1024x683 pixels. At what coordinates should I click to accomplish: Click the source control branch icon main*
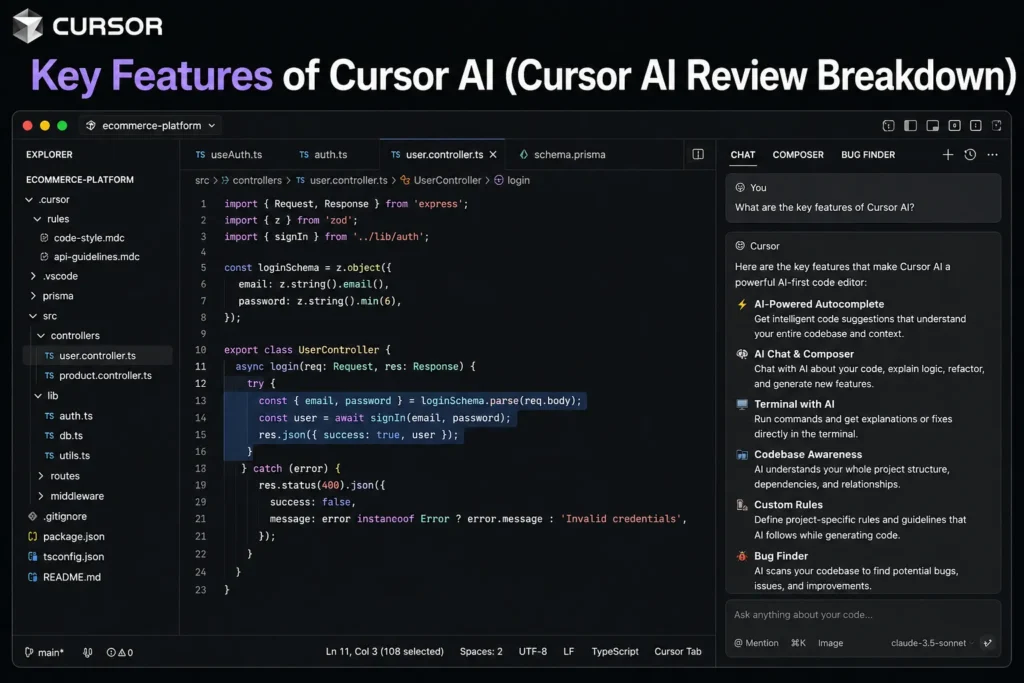(44, 652)
